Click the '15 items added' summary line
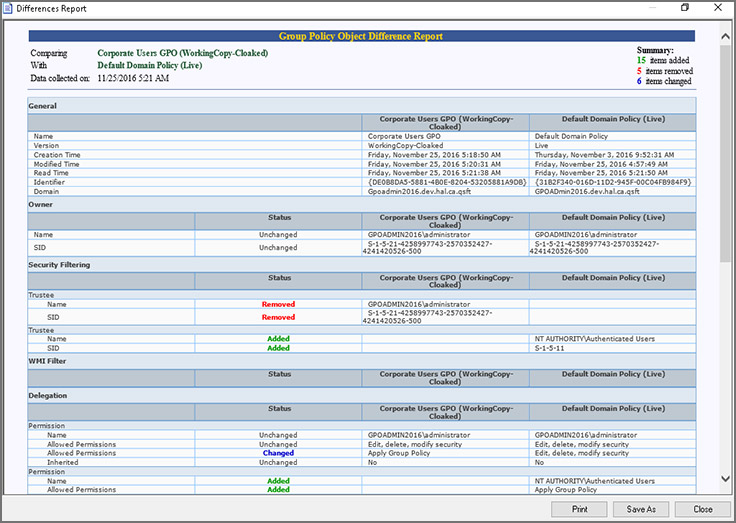 [x=663, y=60]
